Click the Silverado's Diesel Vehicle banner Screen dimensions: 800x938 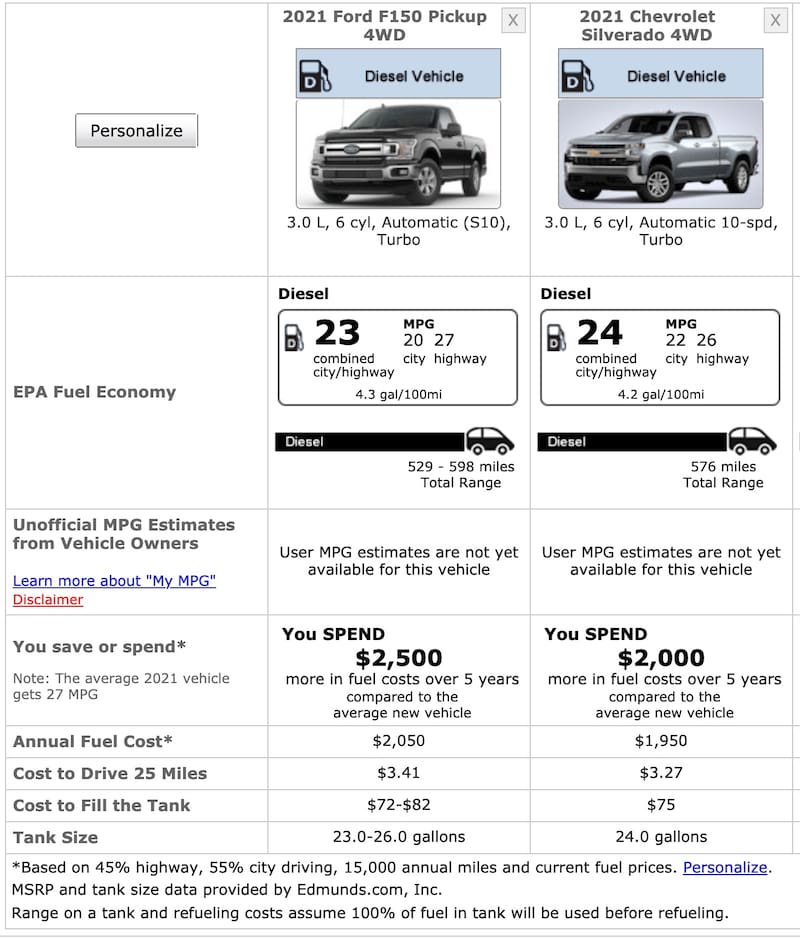coord(676,75)
